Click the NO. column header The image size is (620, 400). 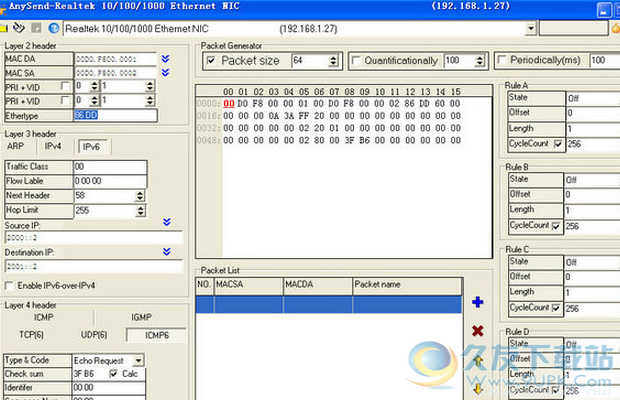pyautogui.click(x=204, y=285)
